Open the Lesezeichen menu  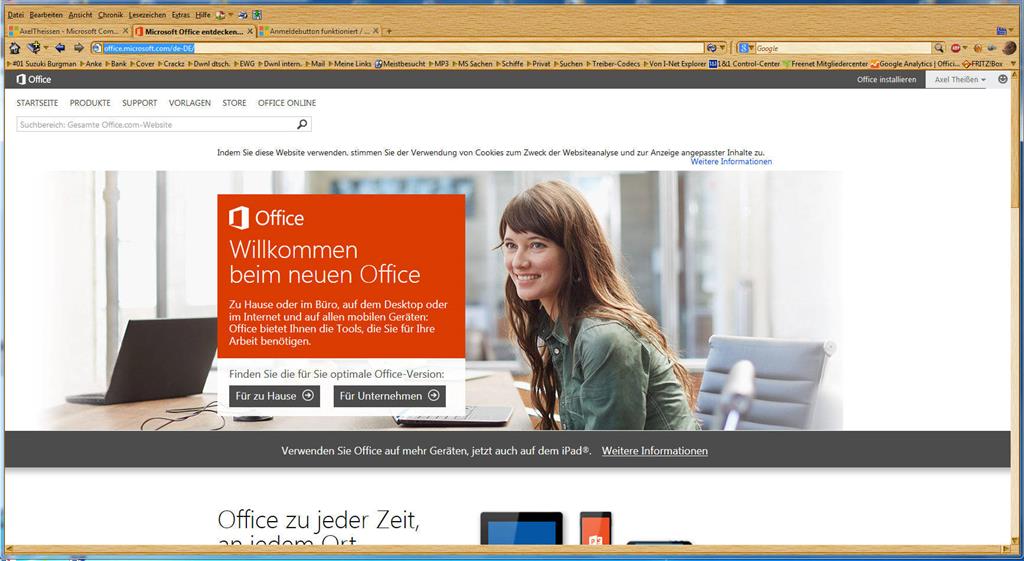click(x=147, y=14)
